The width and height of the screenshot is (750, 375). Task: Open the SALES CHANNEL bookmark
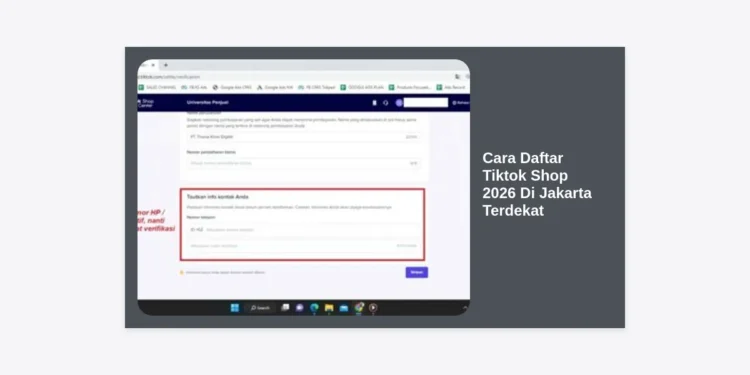click(x=157, y=88)
